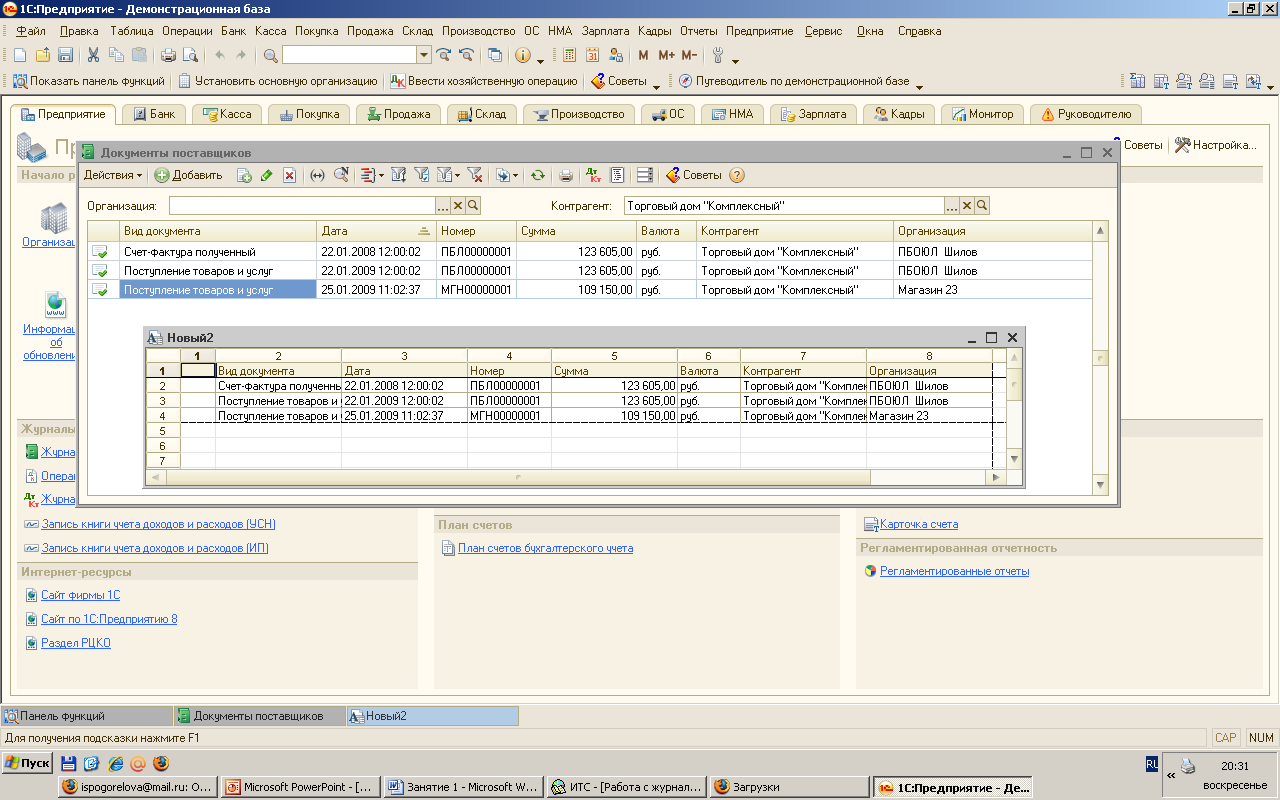The width and height of the screenshot is (1280, 800).
Task: Click the Добавить button
Action: point(188,175)
